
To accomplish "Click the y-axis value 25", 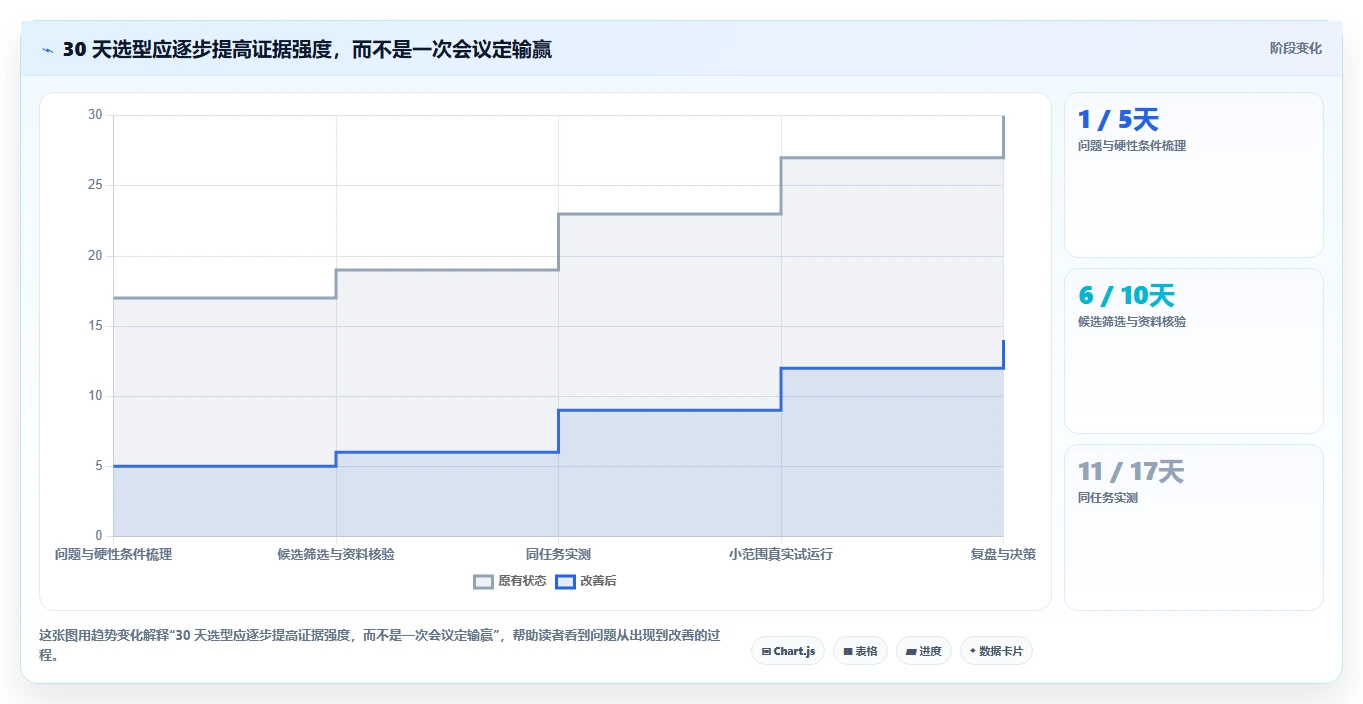I will 95,186.
